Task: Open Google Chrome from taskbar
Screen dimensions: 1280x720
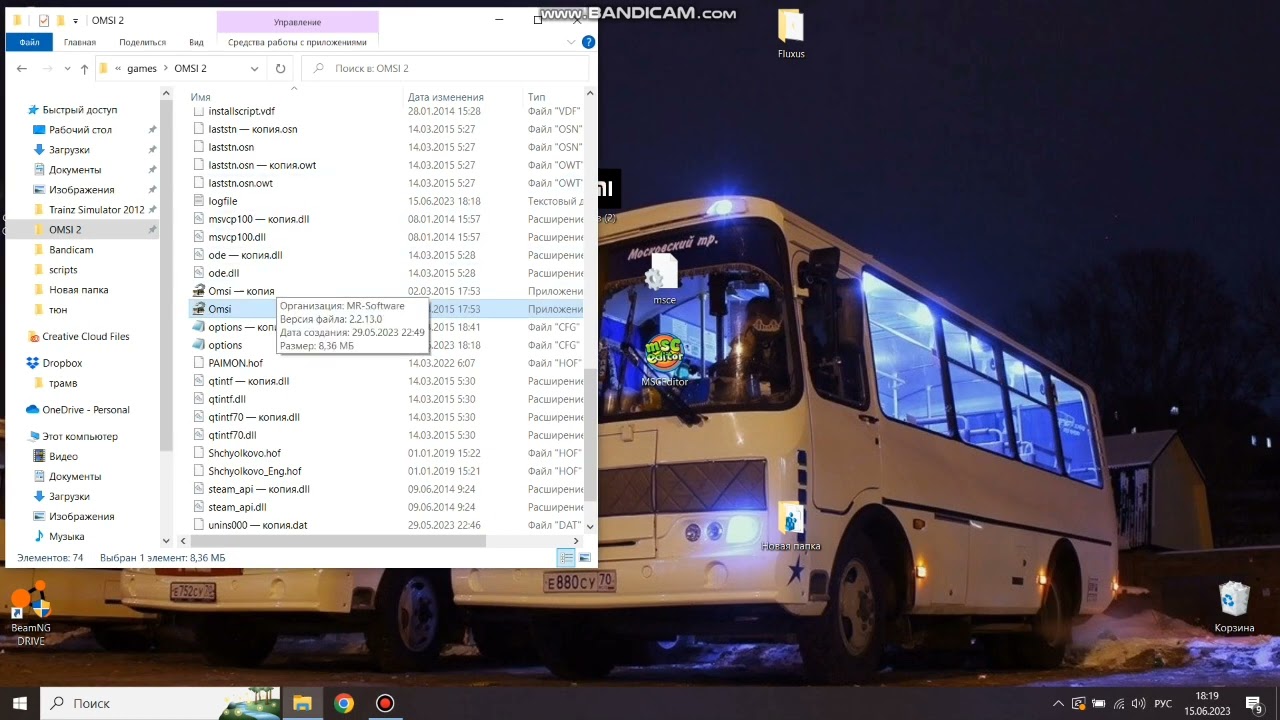Action: (x=344, y=703)
